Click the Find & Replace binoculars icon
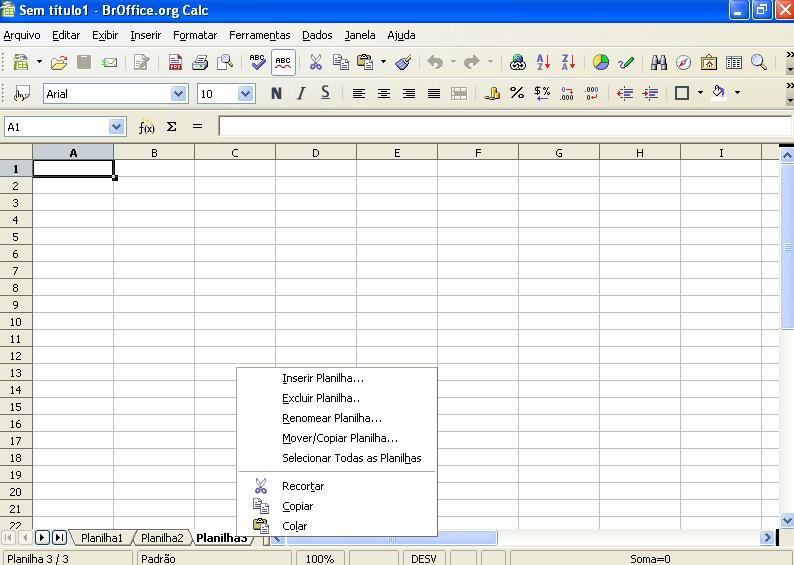 click(659, 62)
